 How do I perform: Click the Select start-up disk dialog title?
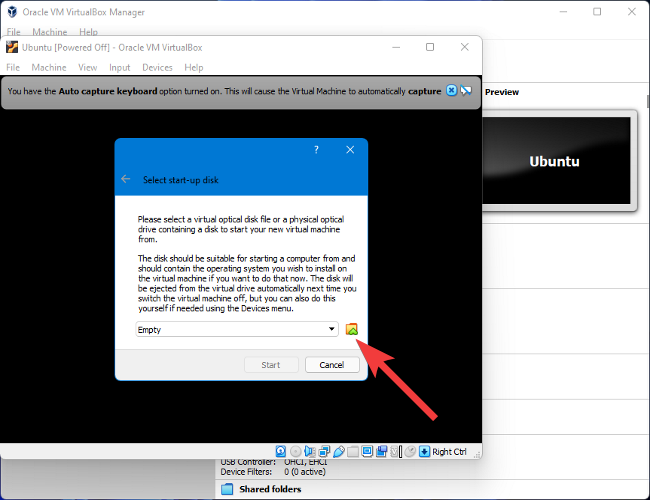coord(181,180)
